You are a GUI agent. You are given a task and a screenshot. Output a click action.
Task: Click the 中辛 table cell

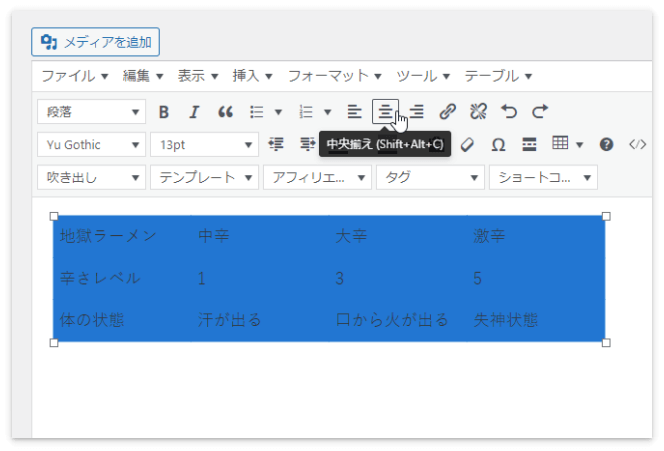tap(260, 236)
